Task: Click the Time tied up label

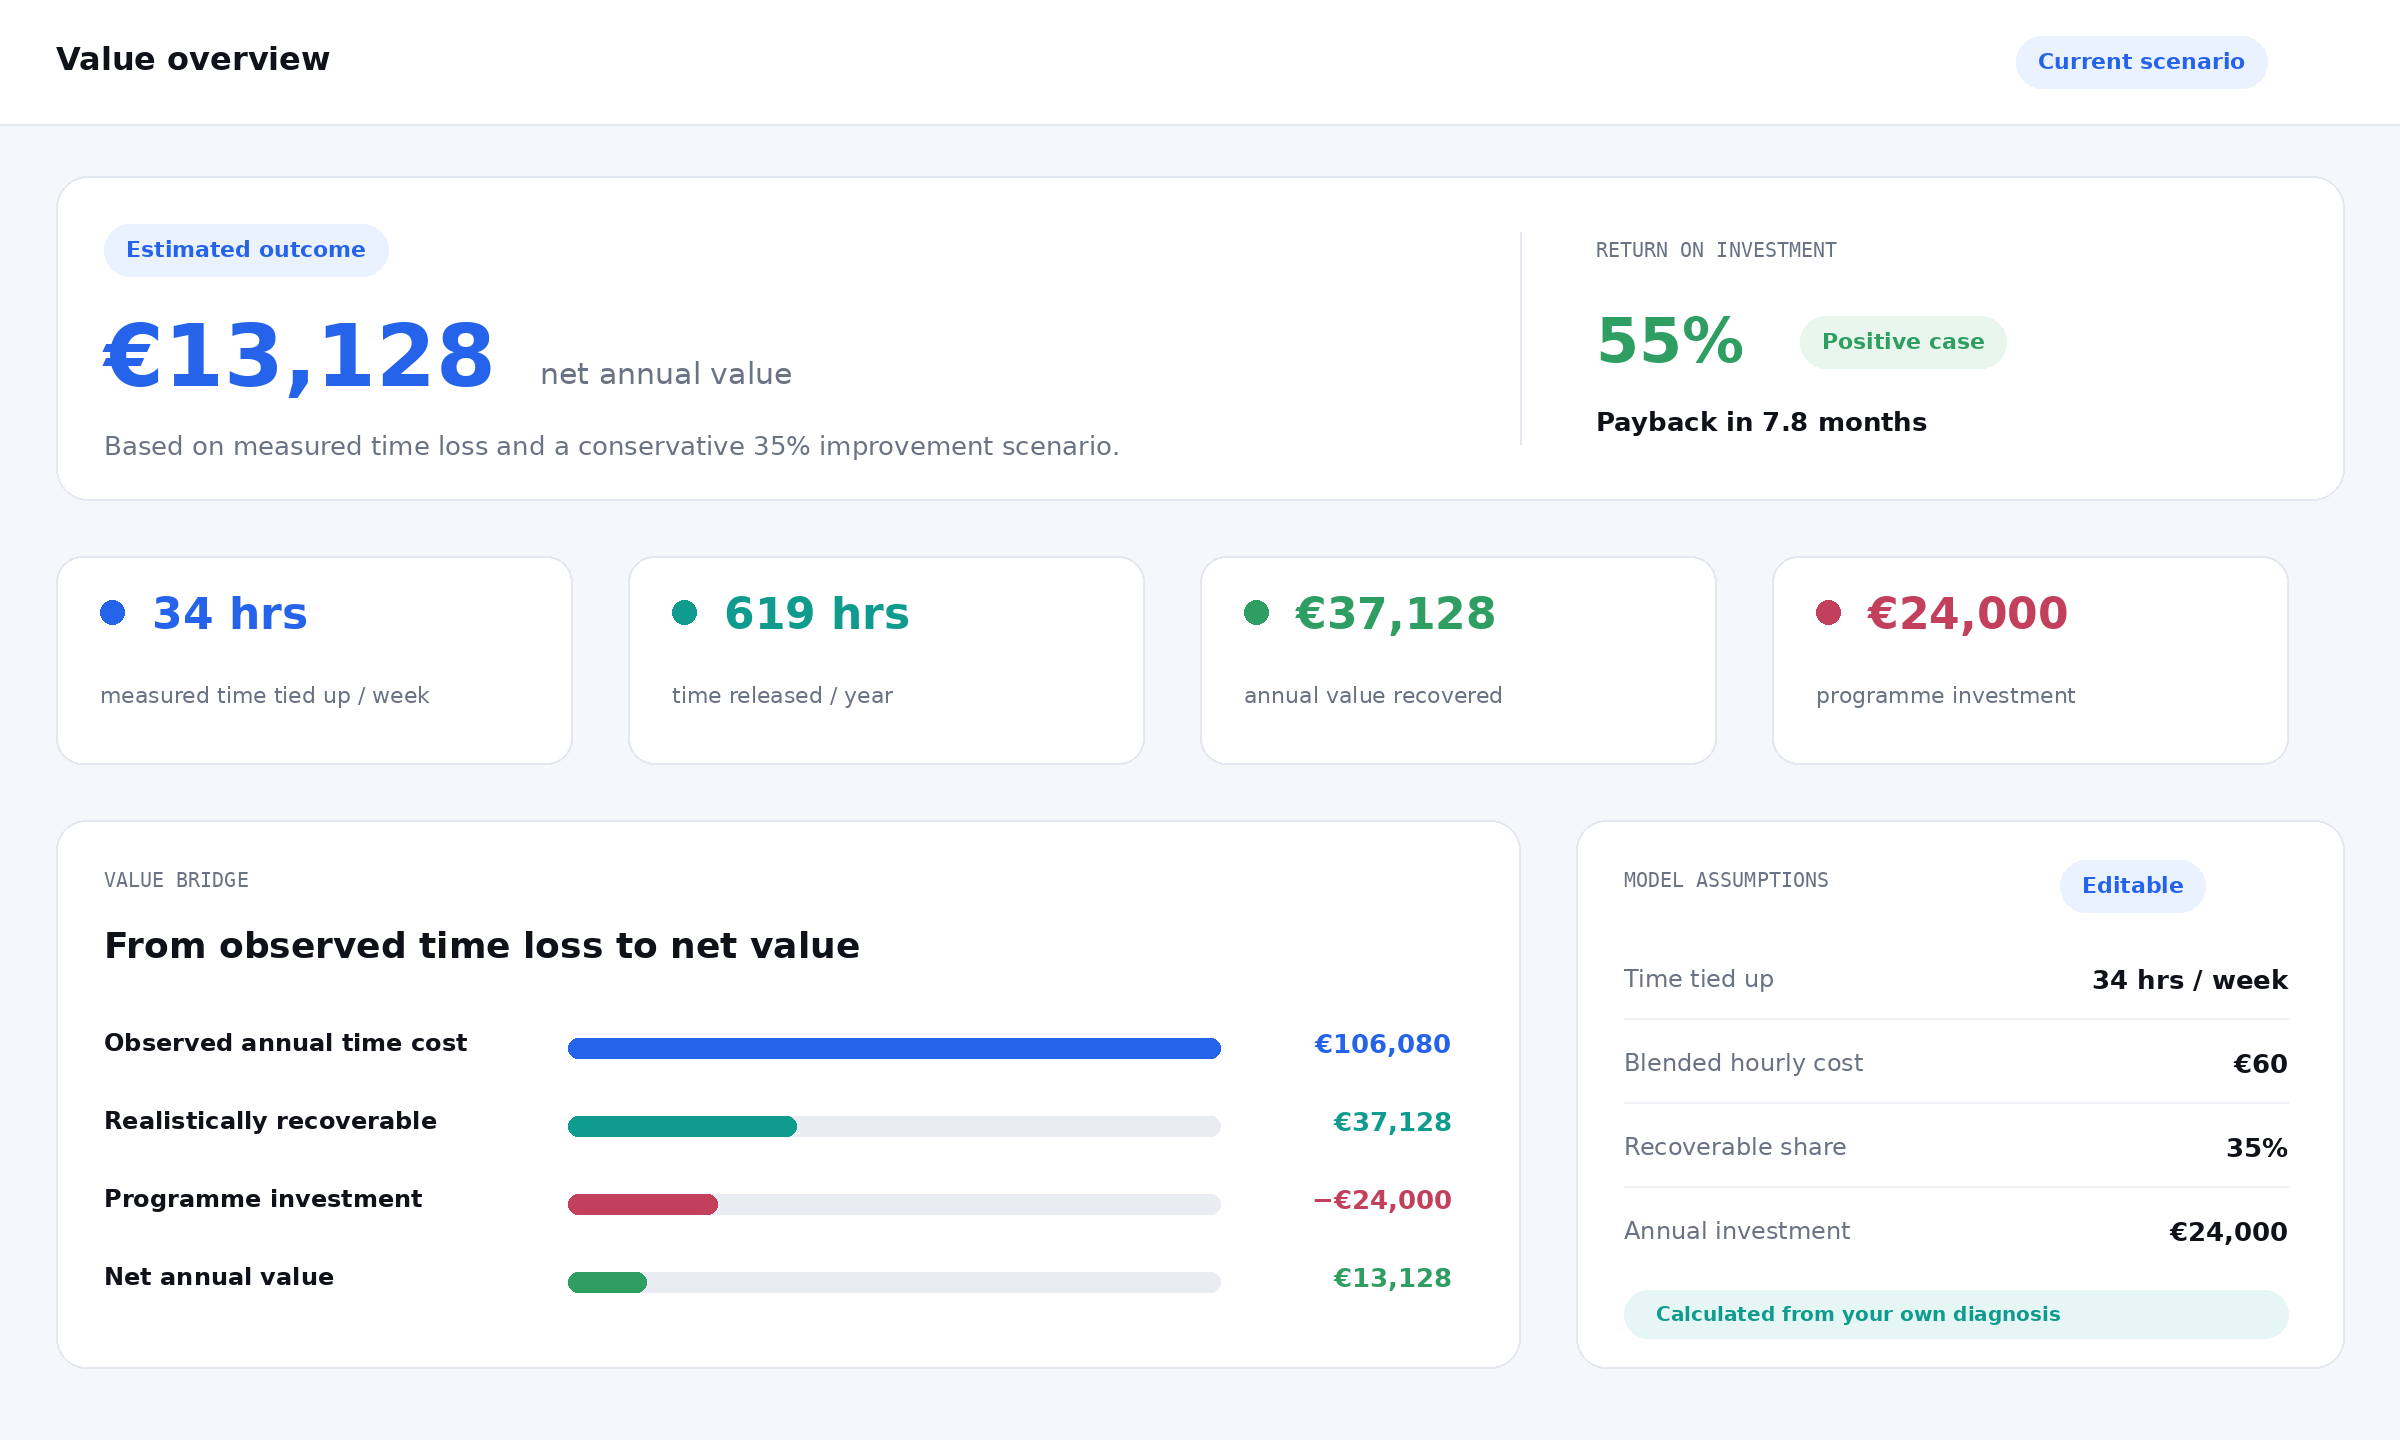Action: [1698, 979]
